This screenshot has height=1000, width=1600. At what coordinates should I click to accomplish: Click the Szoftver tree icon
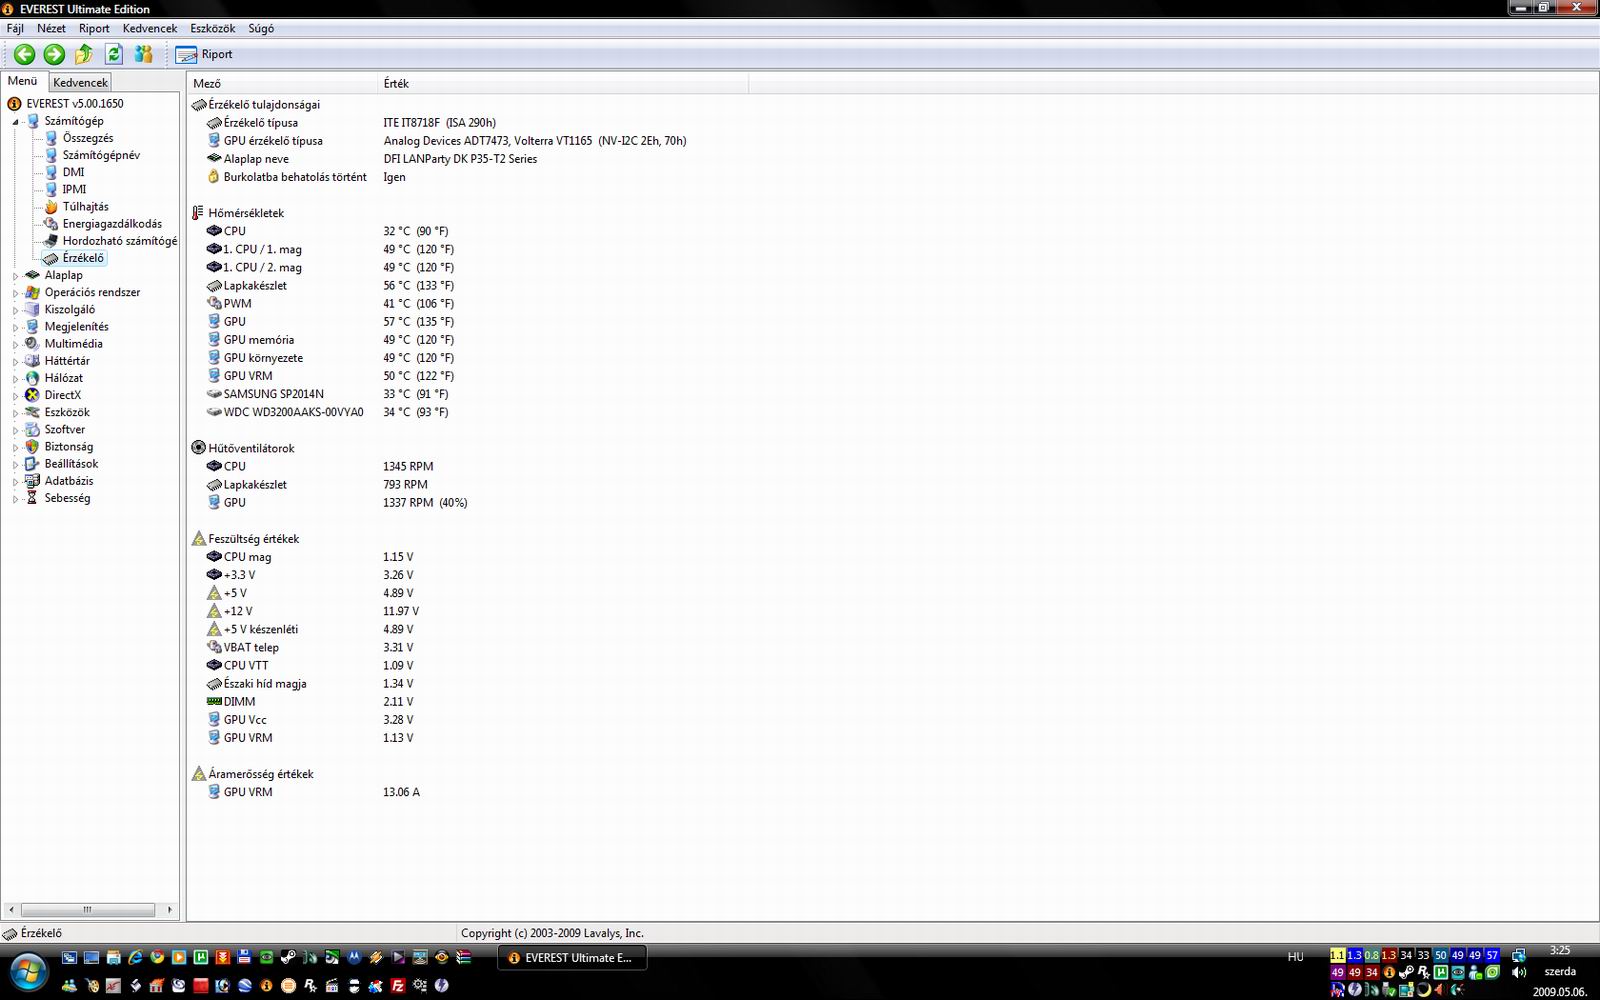pyautogui.click(x=33, y=429)
